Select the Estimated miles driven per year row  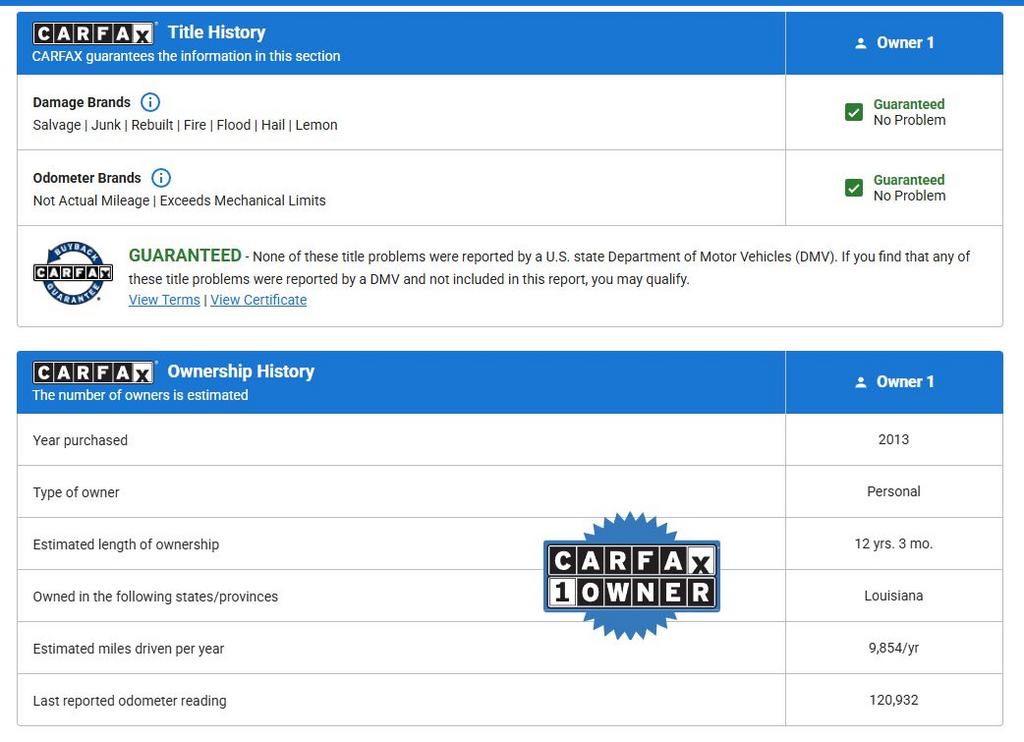(128, 648)
